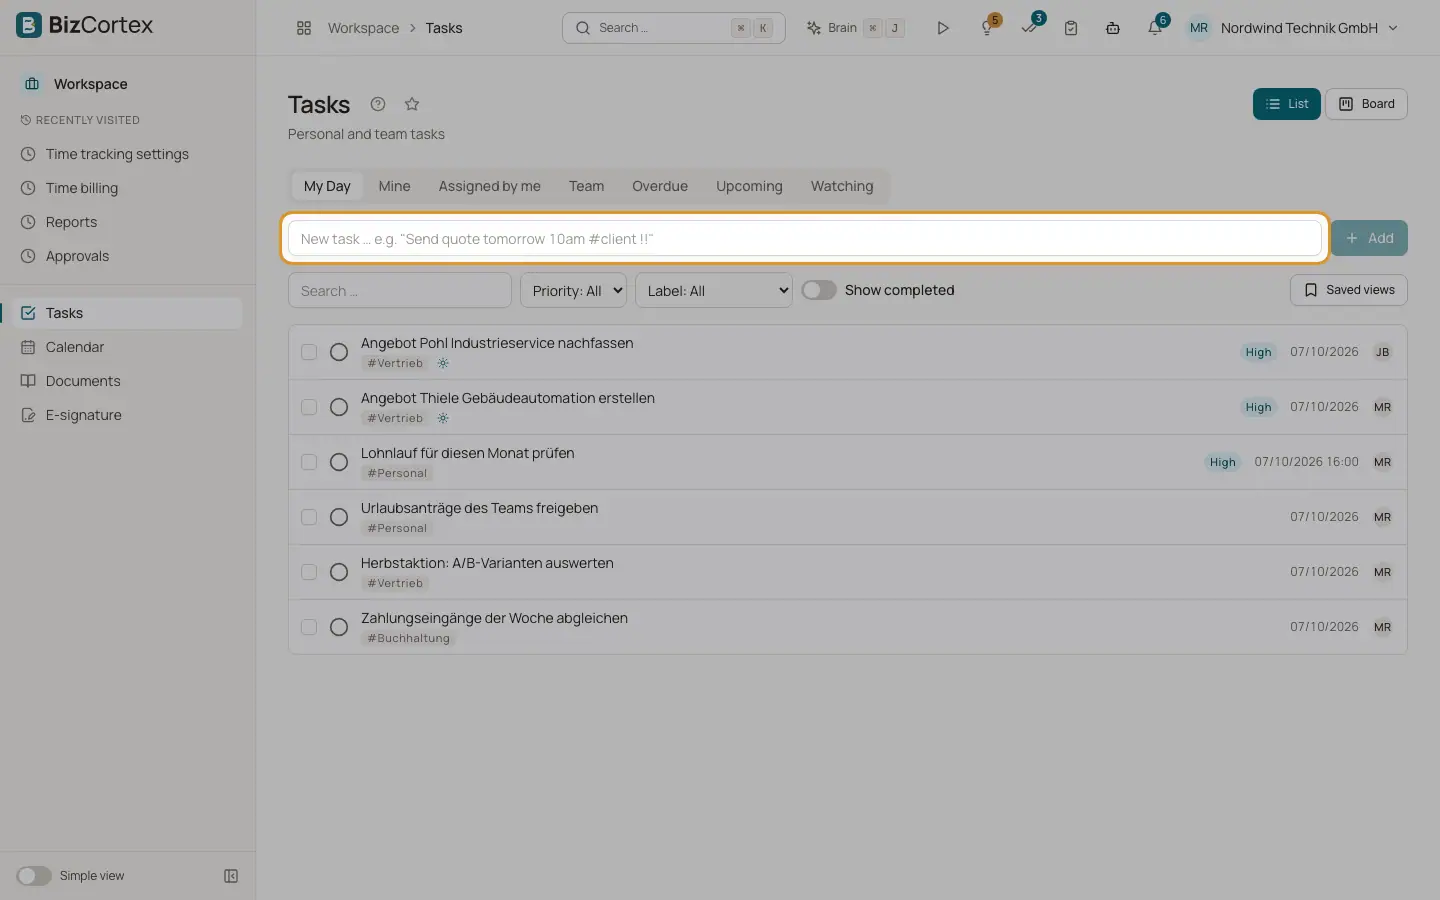Open the double-check icon with badge 3
This screenshot has height=900, width=1440.
[1029, 28]
